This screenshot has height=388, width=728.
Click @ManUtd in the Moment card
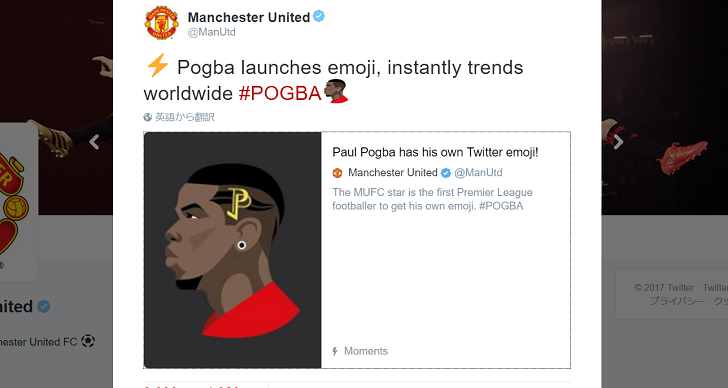tap(478, 173)
